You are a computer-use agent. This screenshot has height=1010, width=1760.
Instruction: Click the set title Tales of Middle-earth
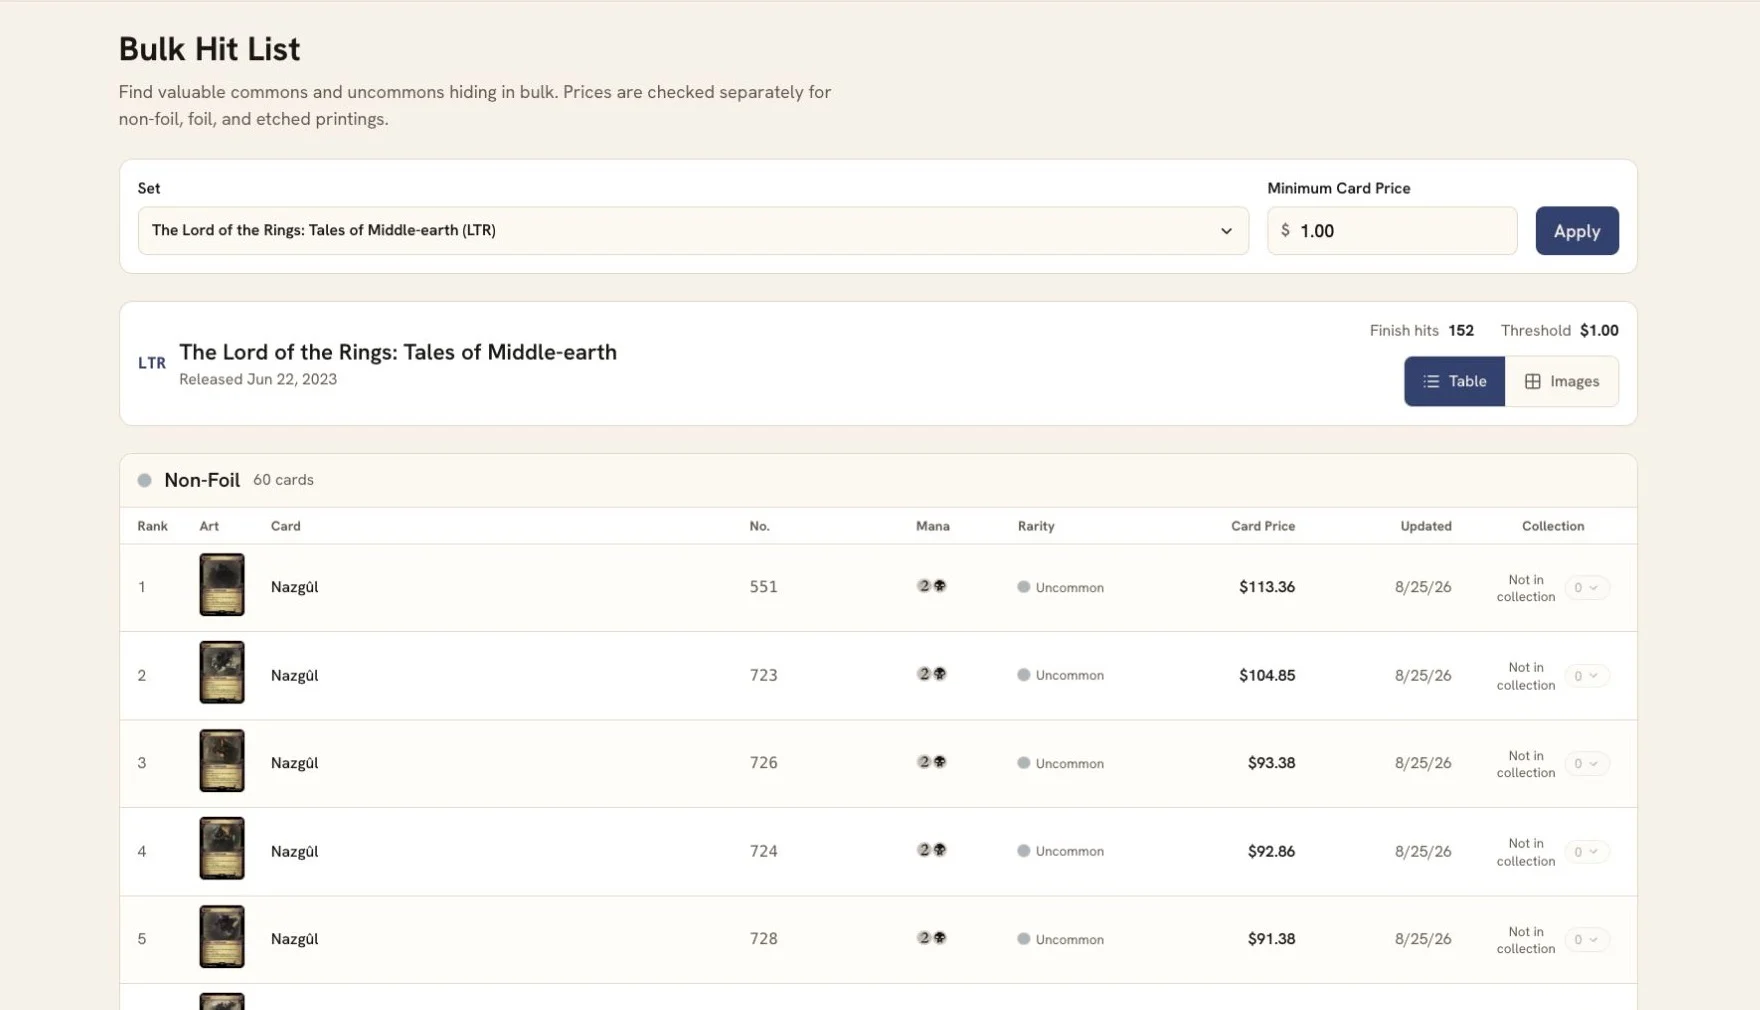(x=398, y=352)
